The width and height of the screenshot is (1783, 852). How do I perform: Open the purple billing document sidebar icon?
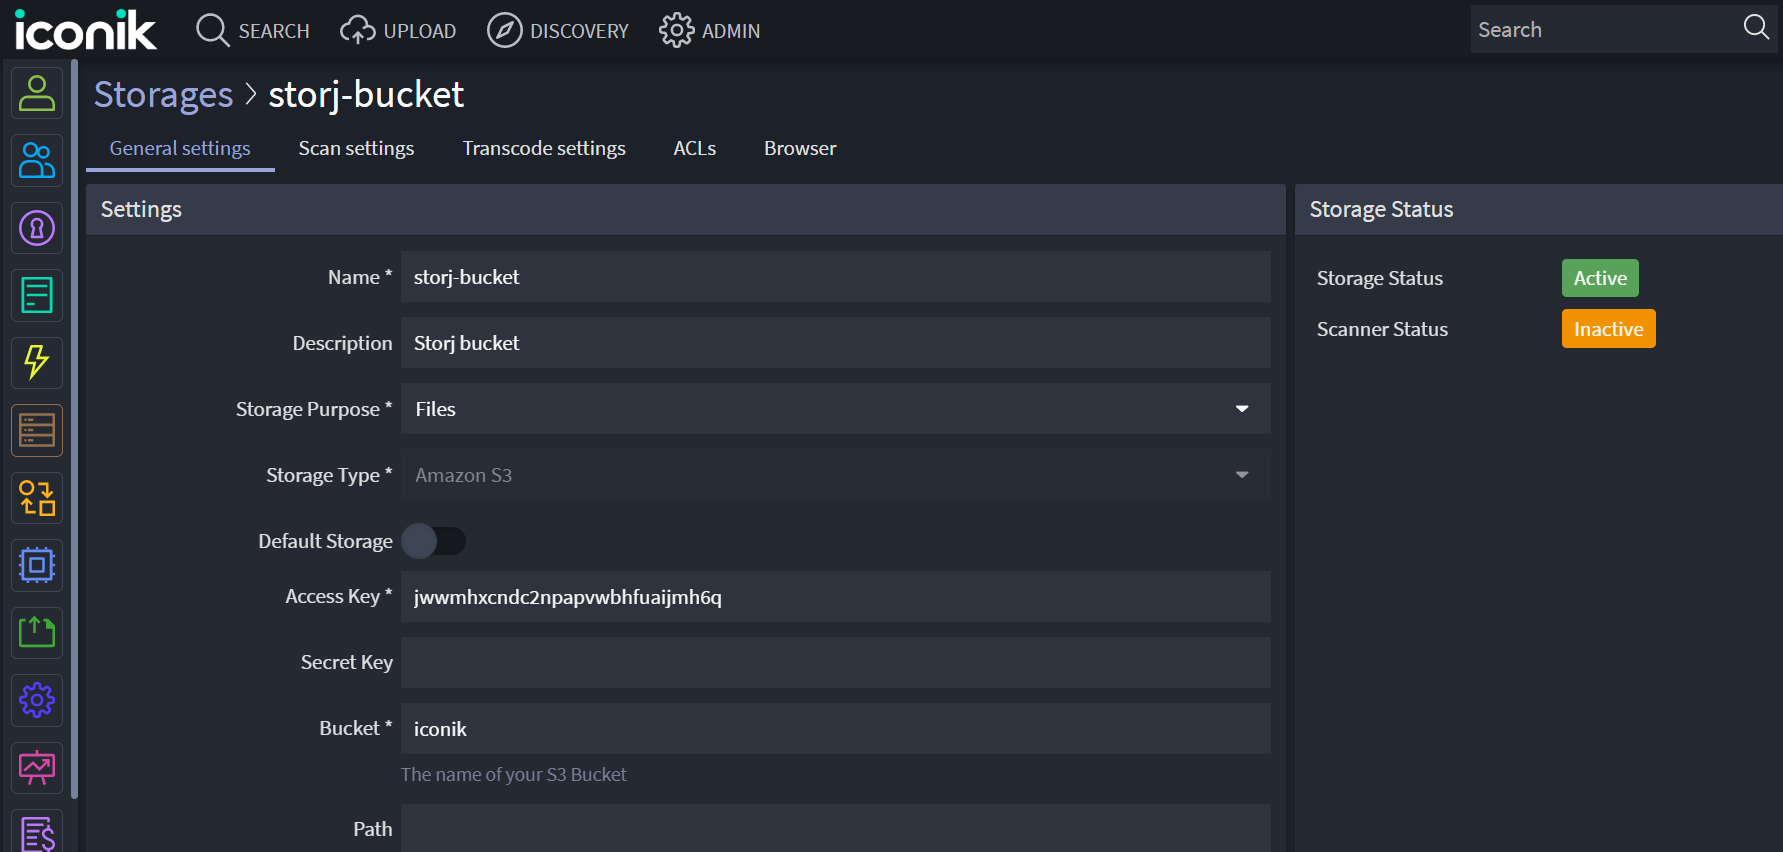37,832
